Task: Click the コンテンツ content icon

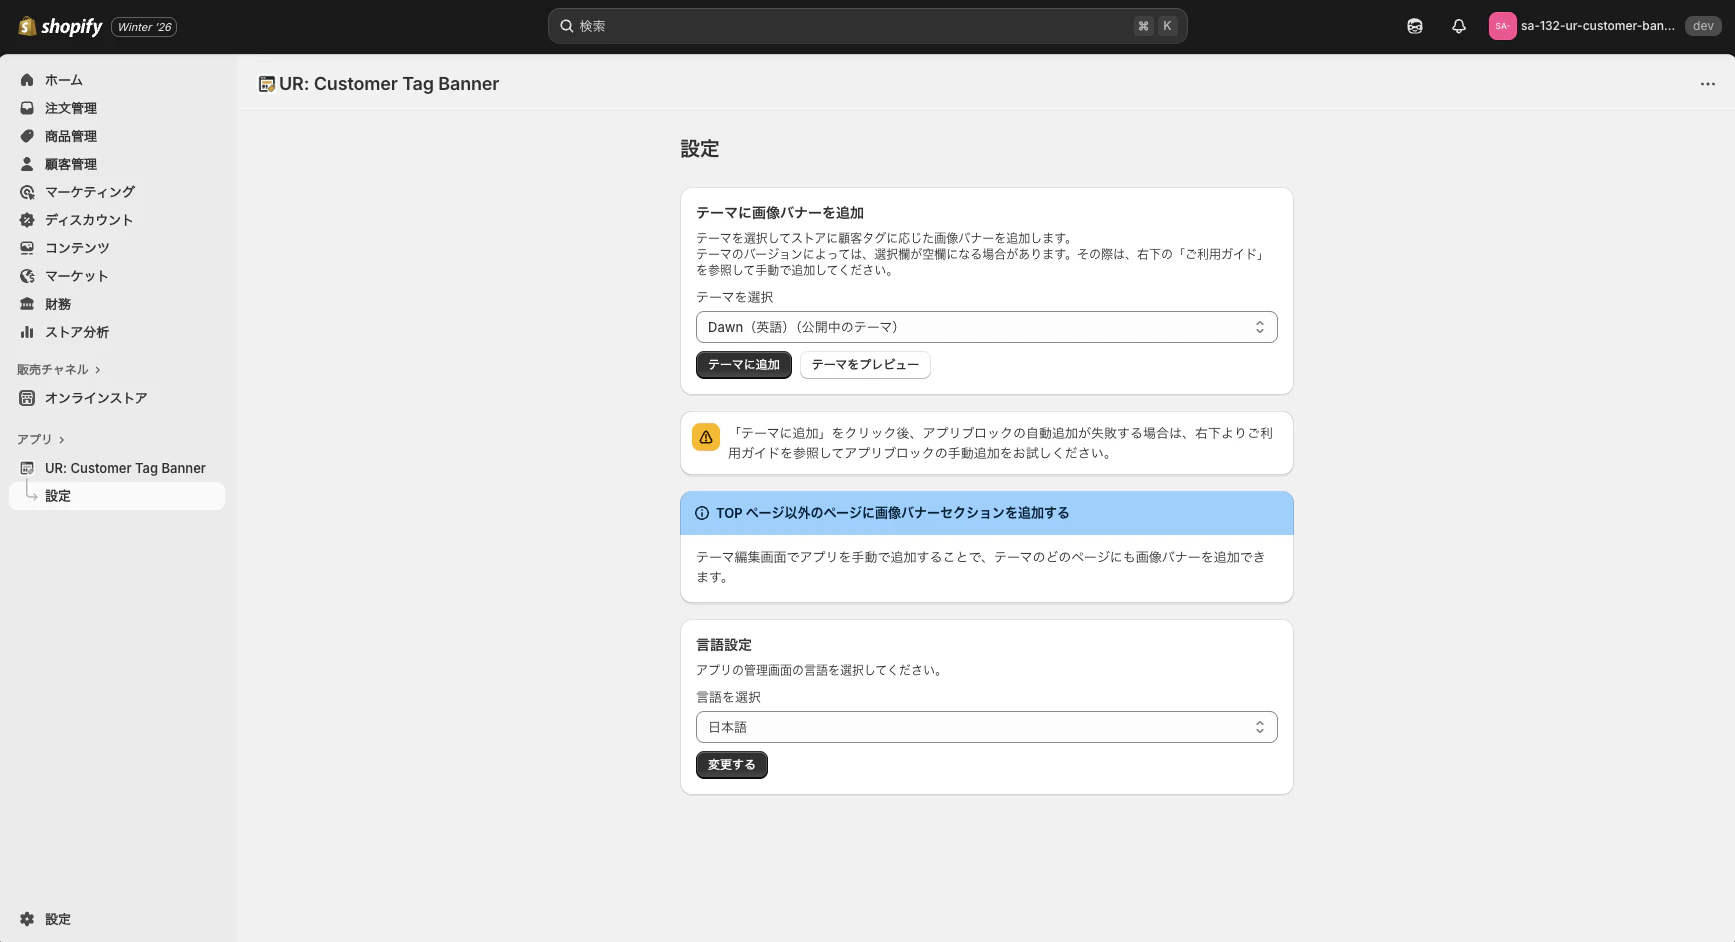Action: 27,248
